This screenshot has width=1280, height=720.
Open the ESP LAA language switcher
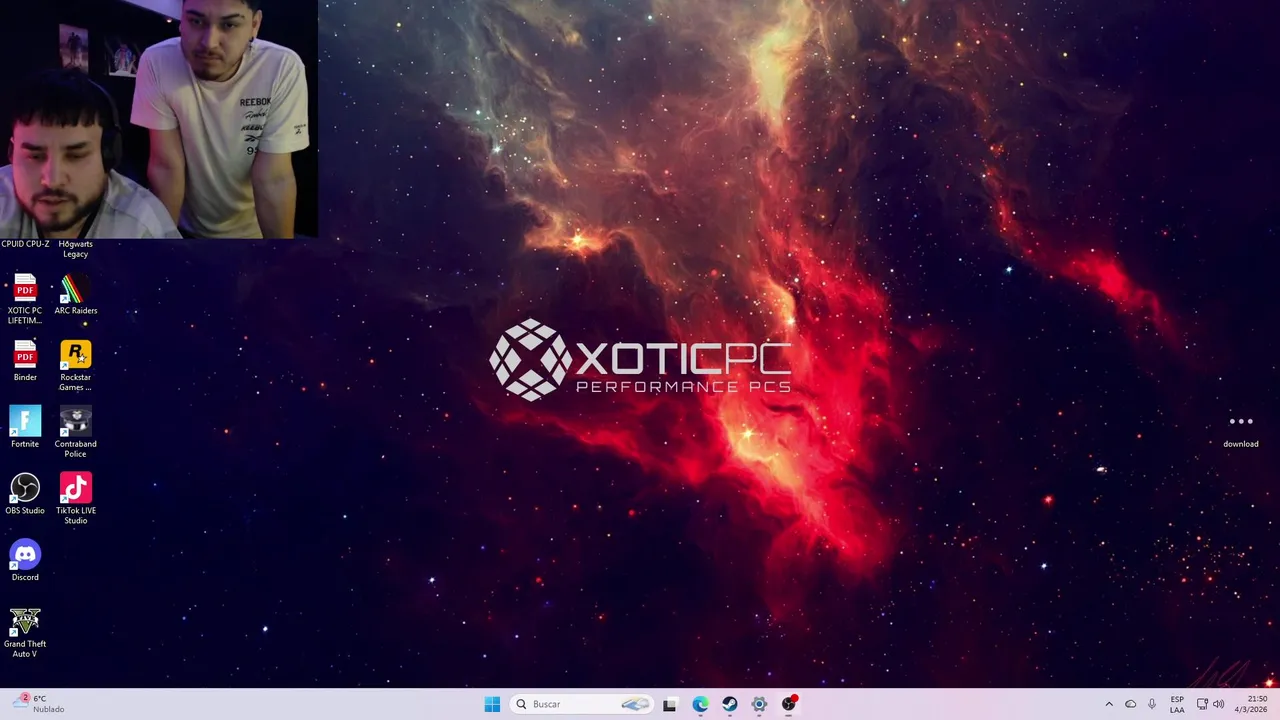(1177, 704)
